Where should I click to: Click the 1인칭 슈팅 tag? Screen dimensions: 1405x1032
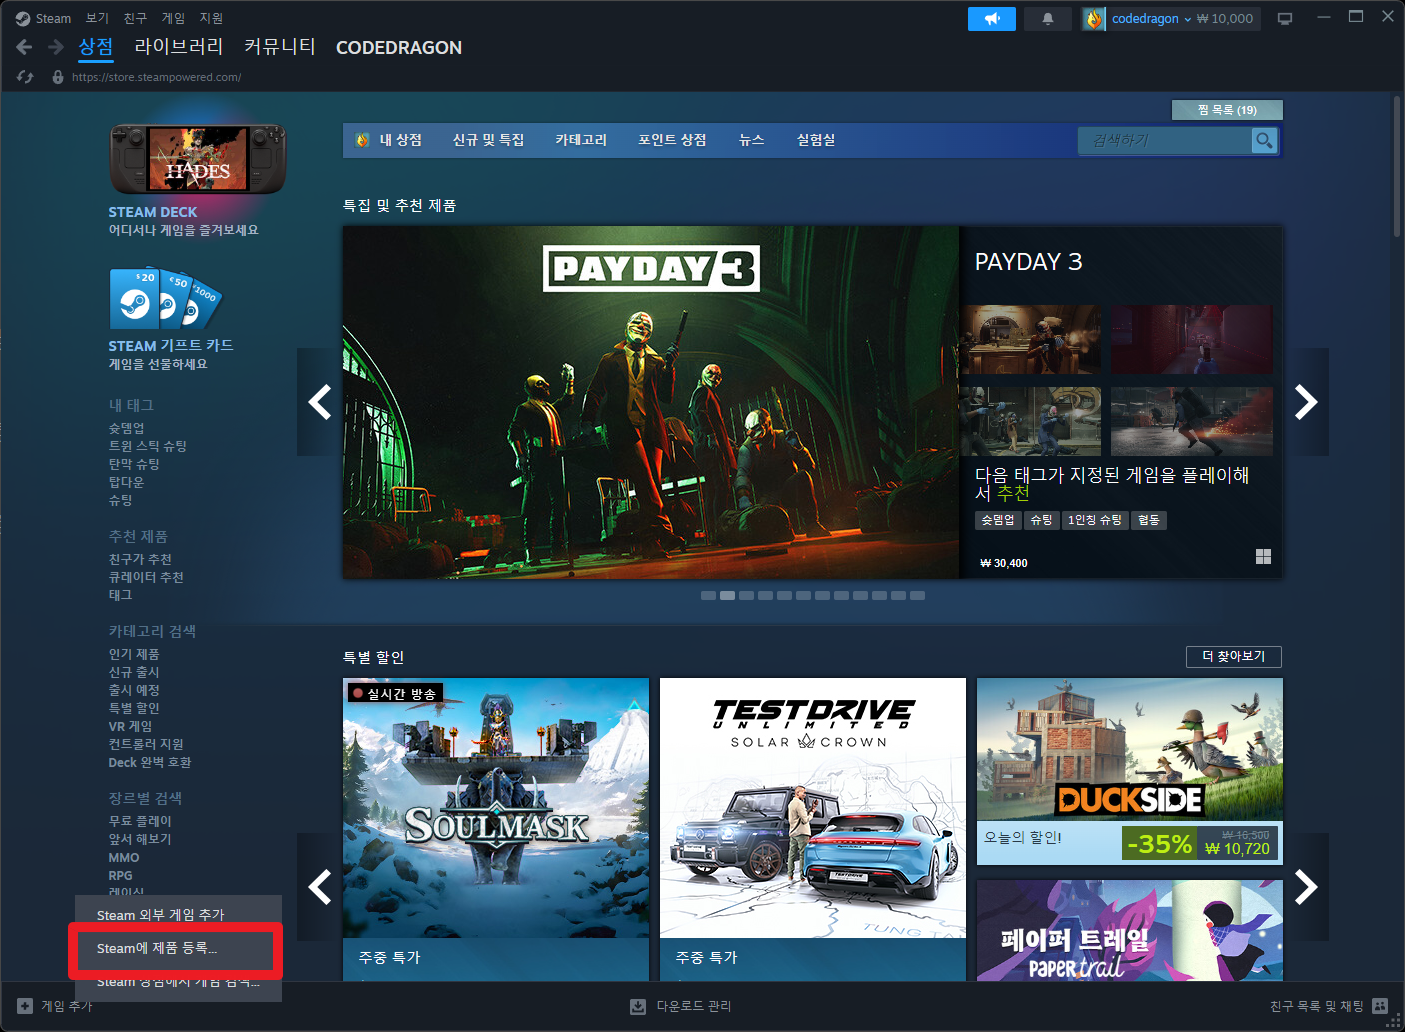coord(1094,520)
